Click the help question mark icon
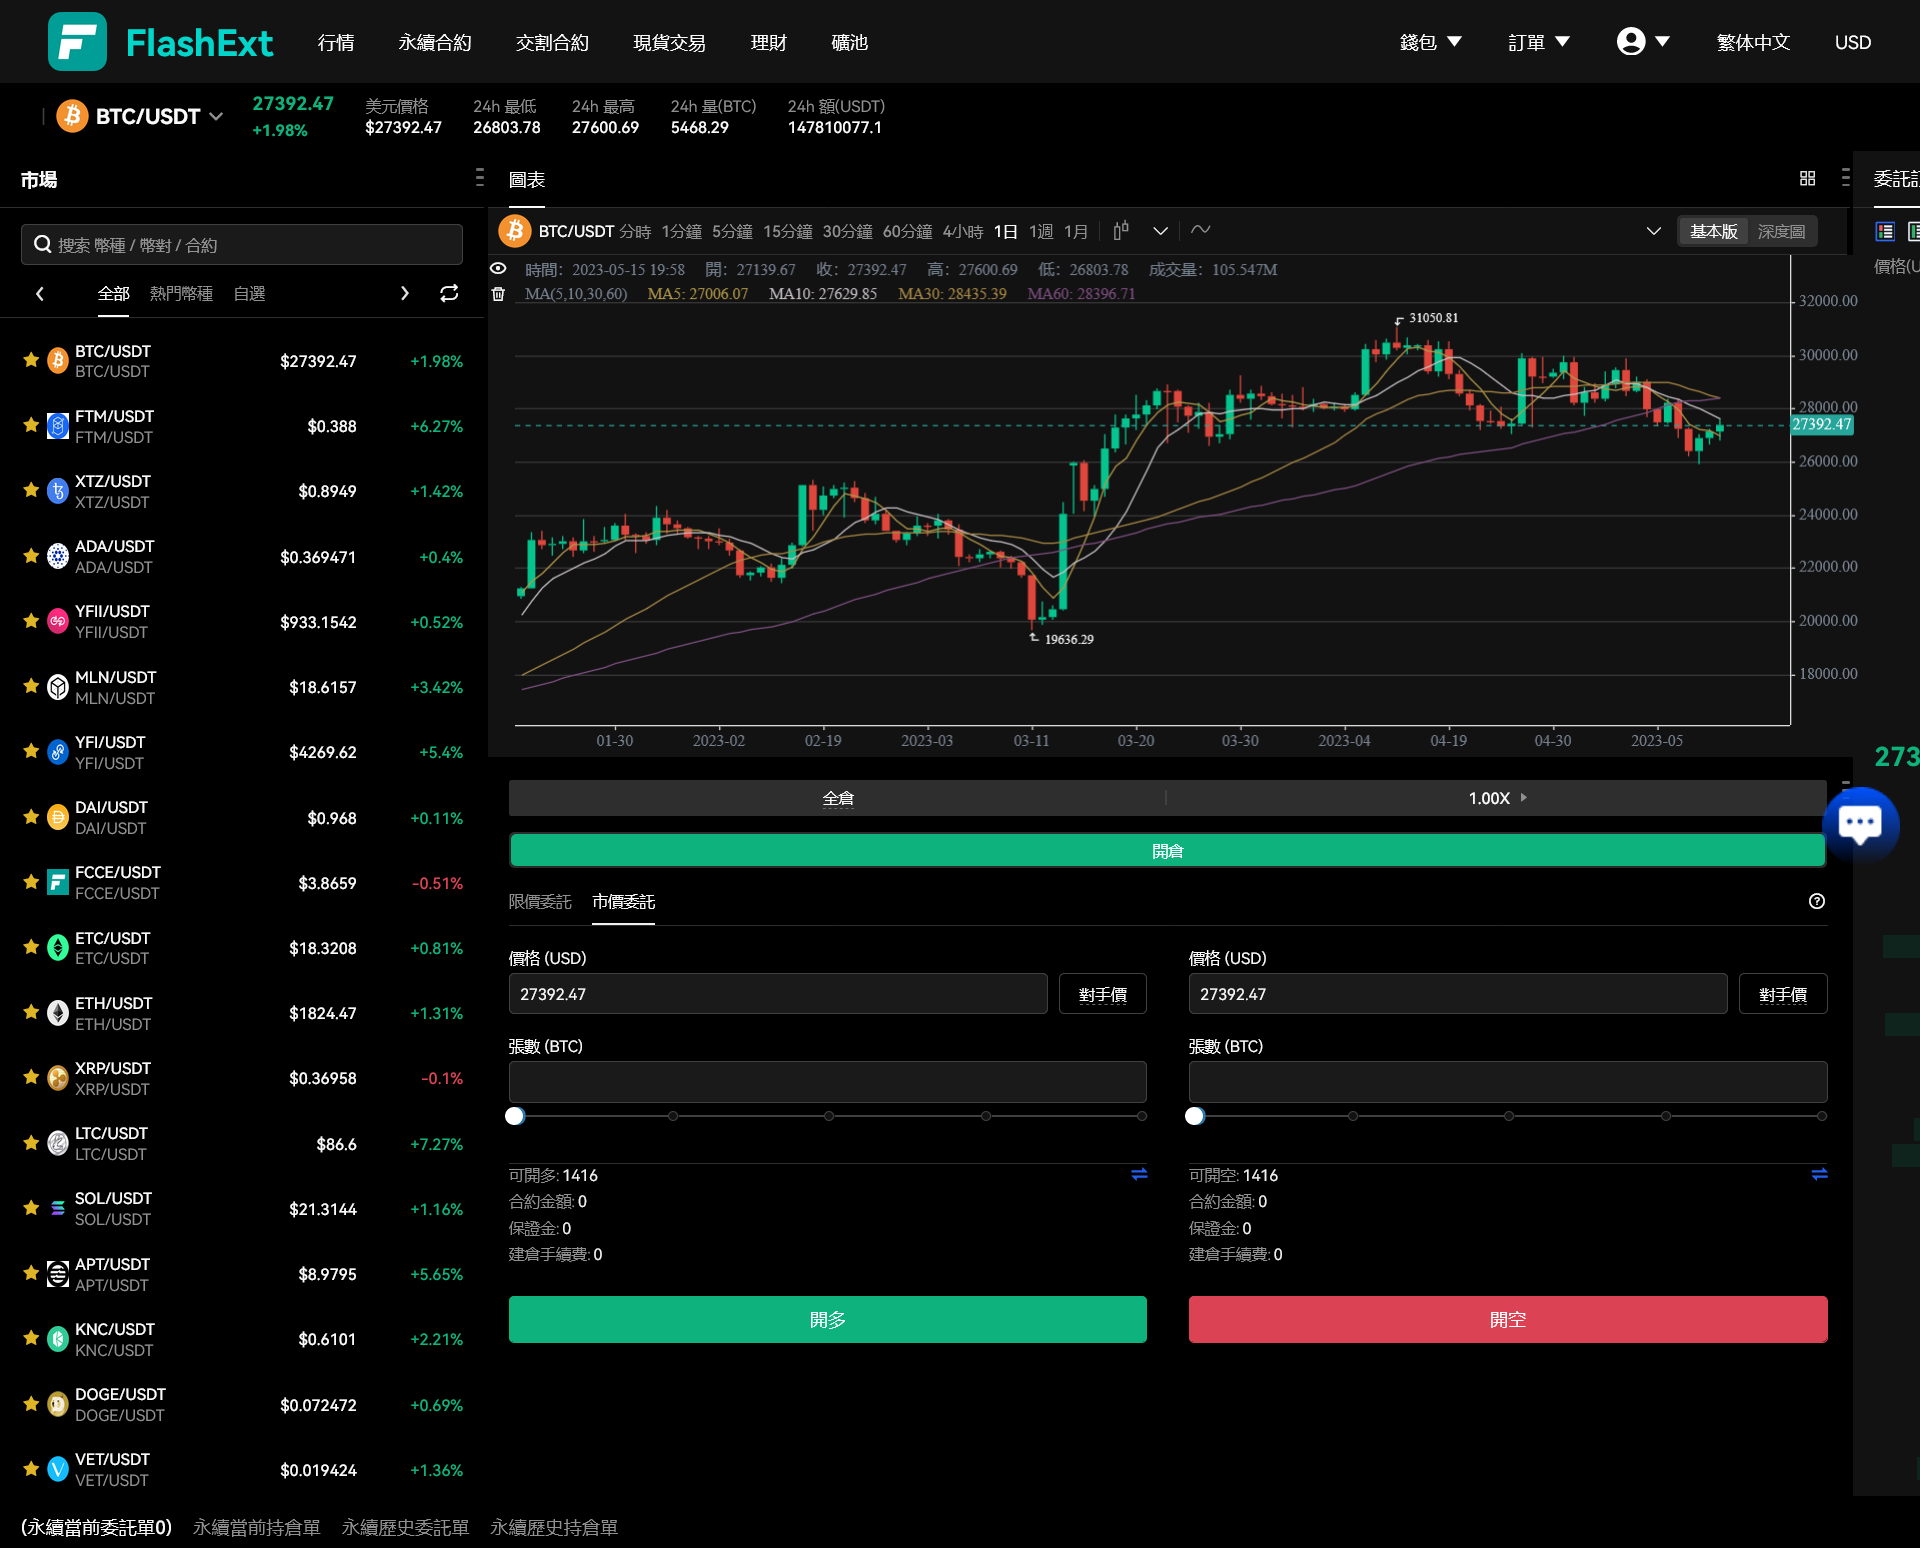 click(x=1817, y=901)
